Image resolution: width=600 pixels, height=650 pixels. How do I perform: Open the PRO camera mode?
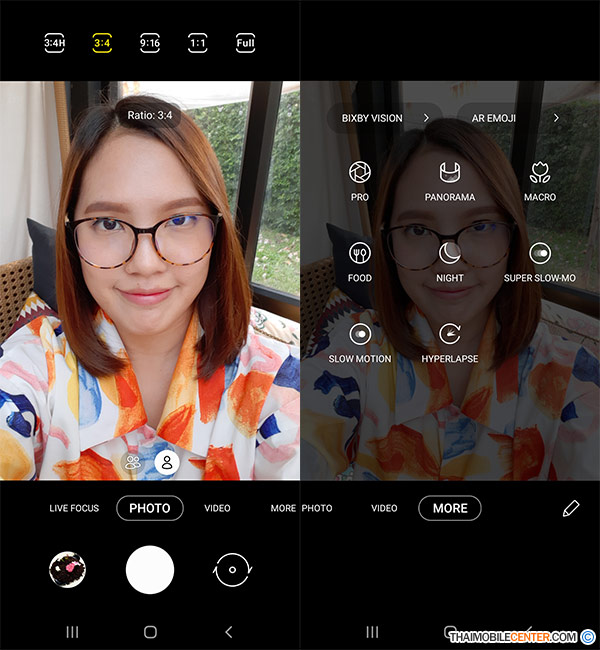tap(360, 181)
